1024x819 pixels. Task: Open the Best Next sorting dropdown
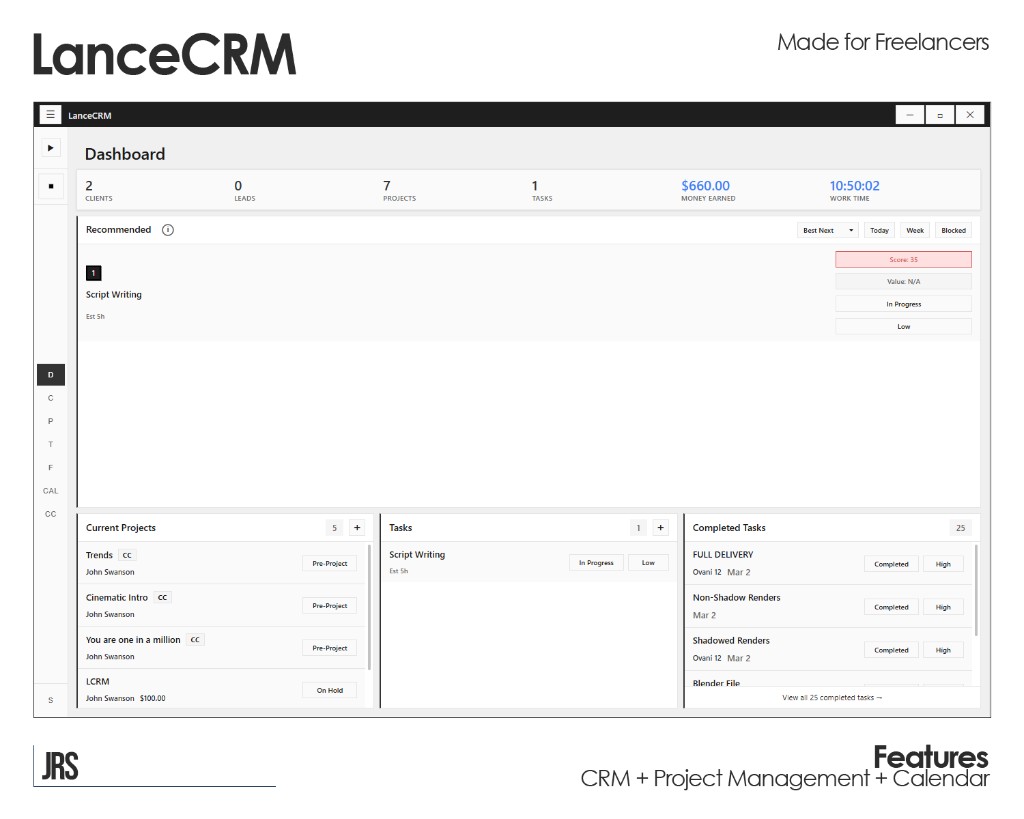827,230
